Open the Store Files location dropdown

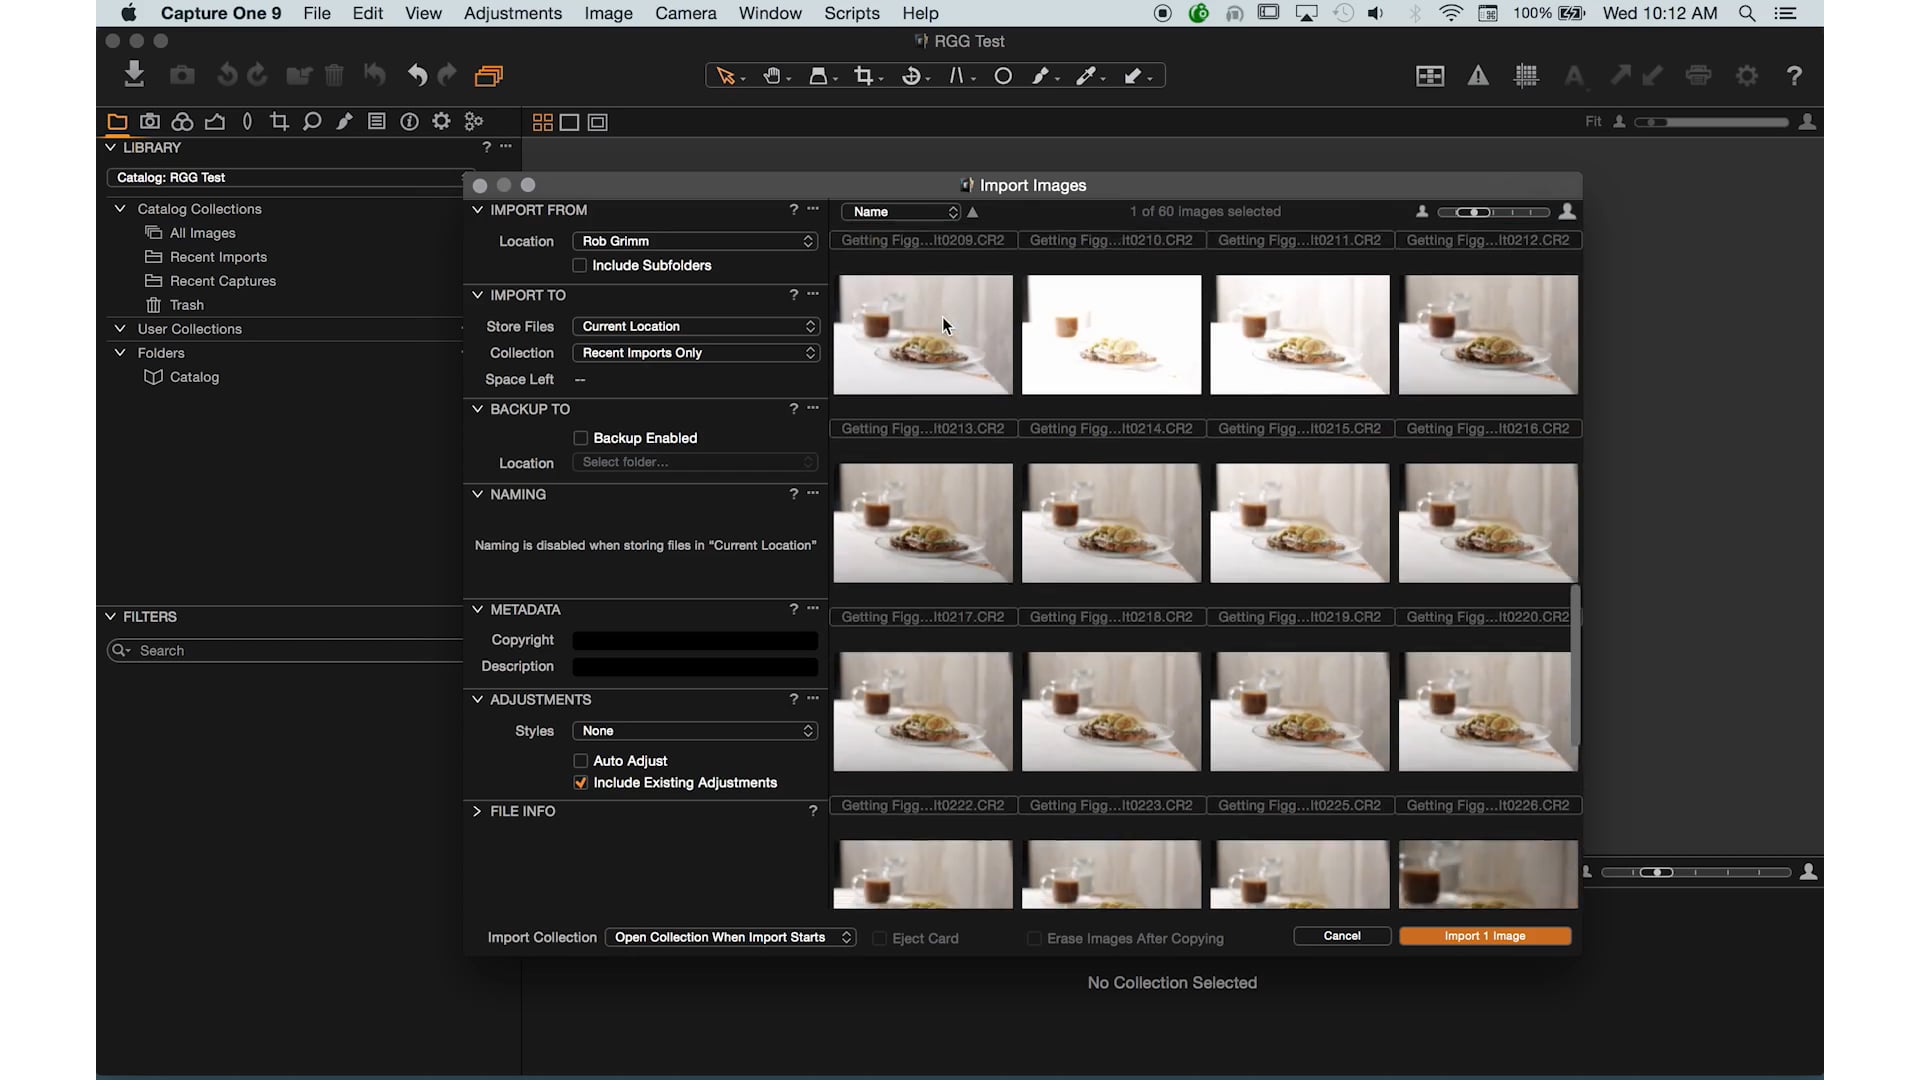coord(695,326)
